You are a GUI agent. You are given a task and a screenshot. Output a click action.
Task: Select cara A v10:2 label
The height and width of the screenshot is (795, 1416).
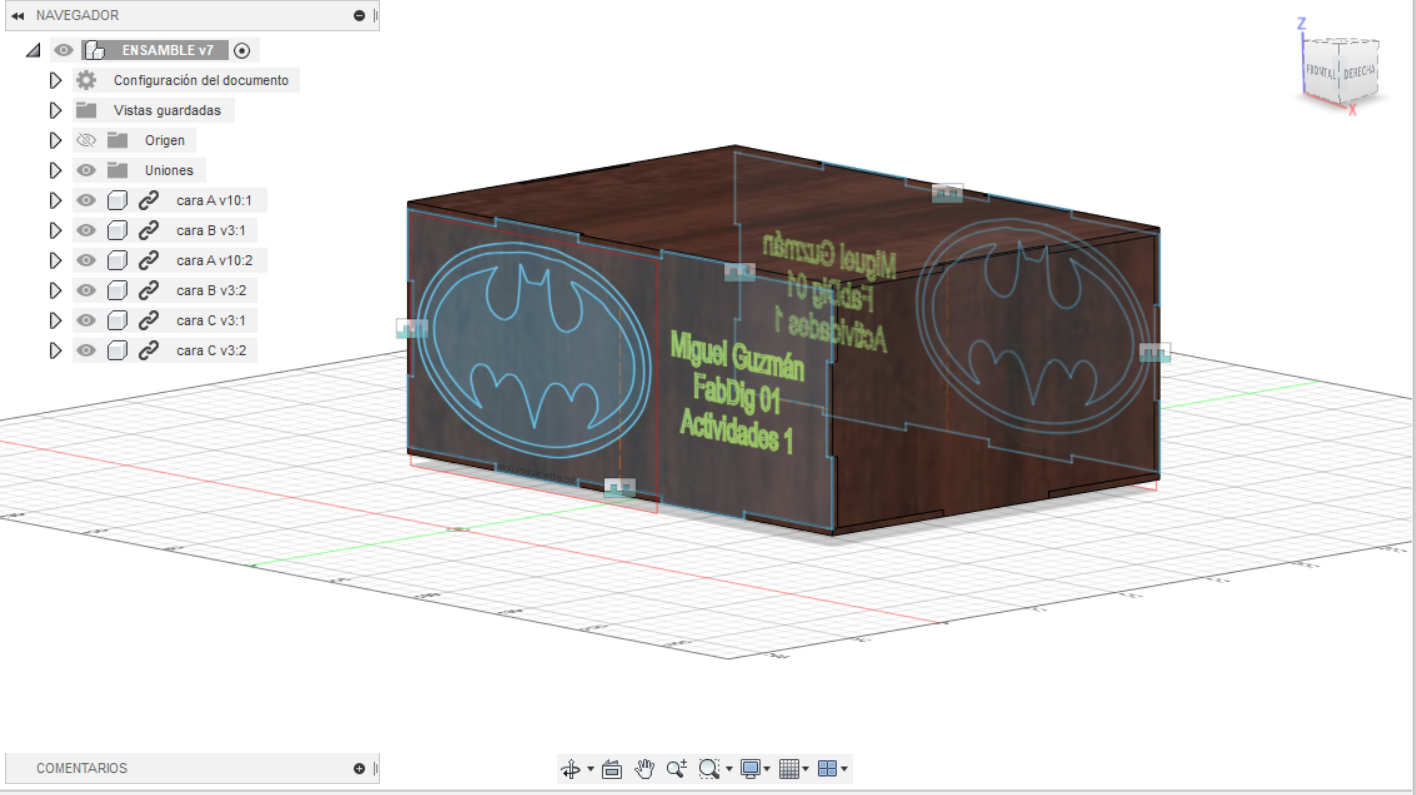pos(214,260)
